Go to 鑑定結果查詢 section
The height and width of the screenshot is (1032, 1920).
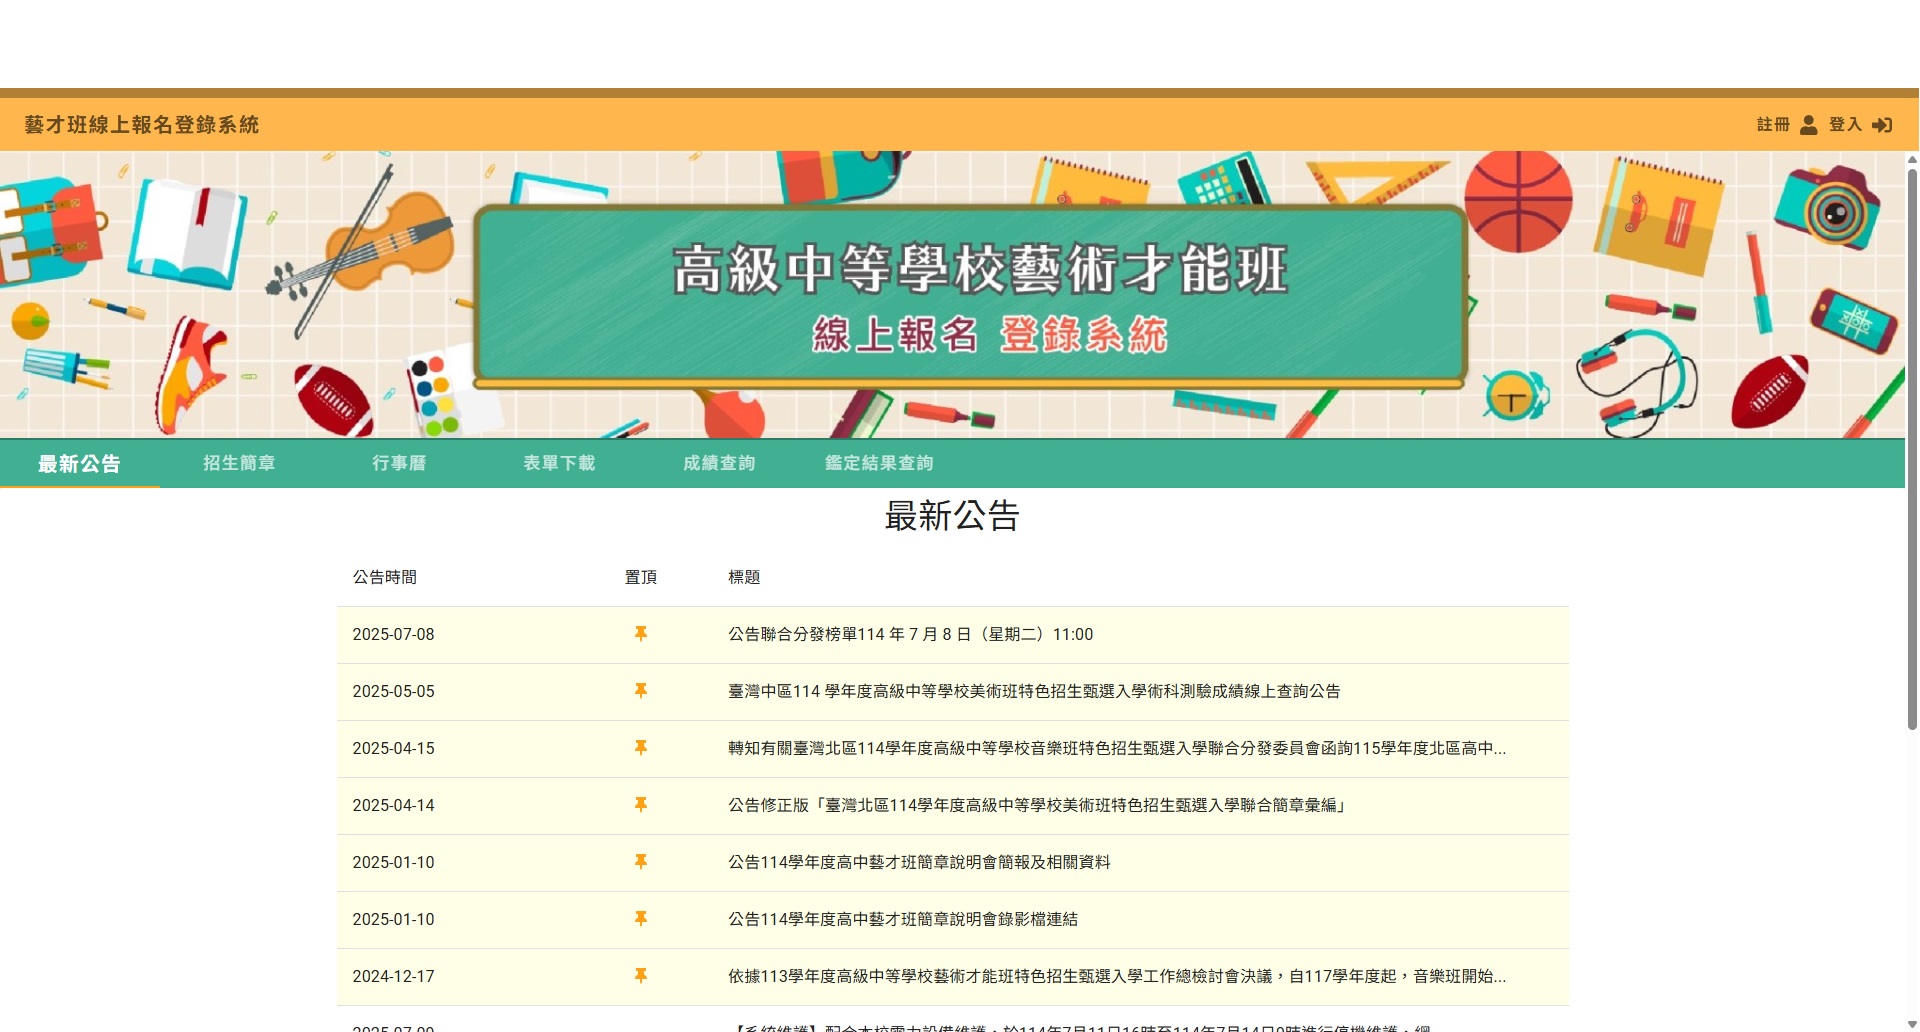[879, 463]
